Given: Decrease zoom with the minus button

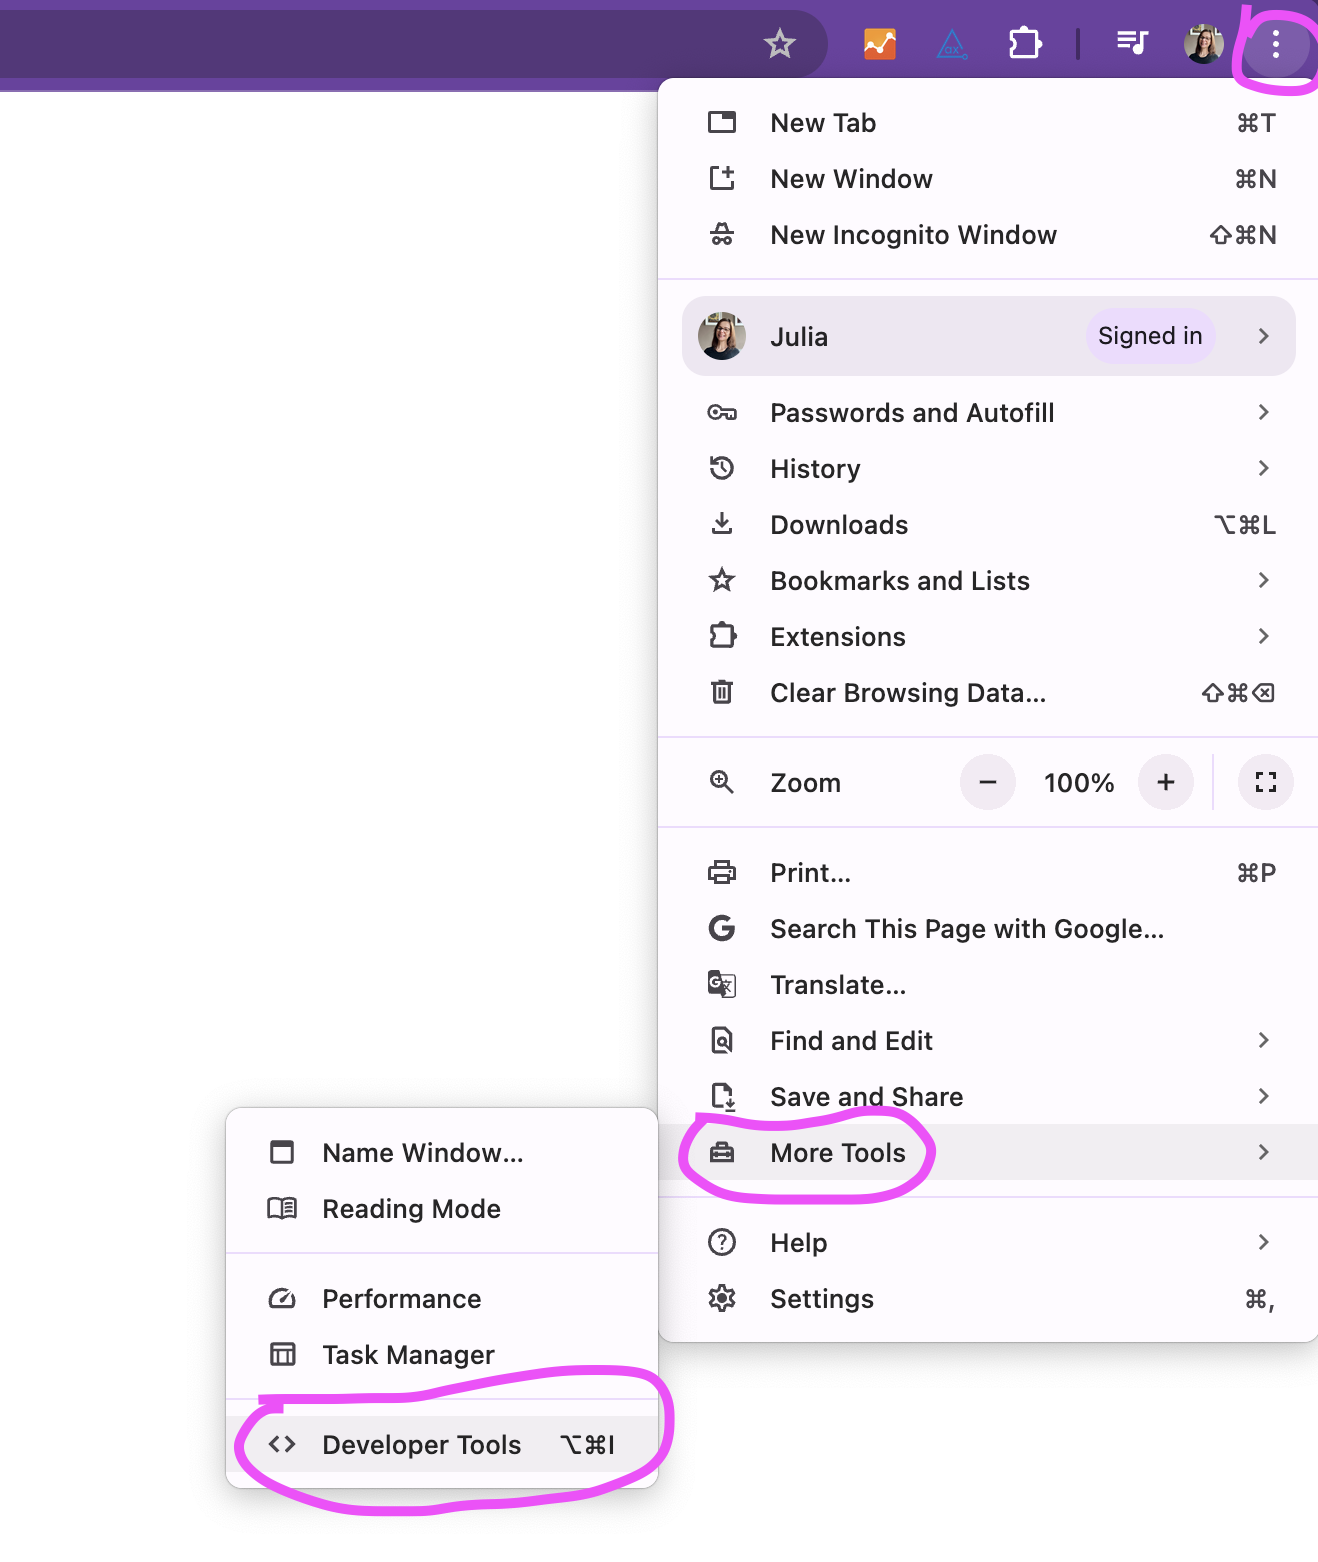Looking at the screenshot, I should pos(988,782).
